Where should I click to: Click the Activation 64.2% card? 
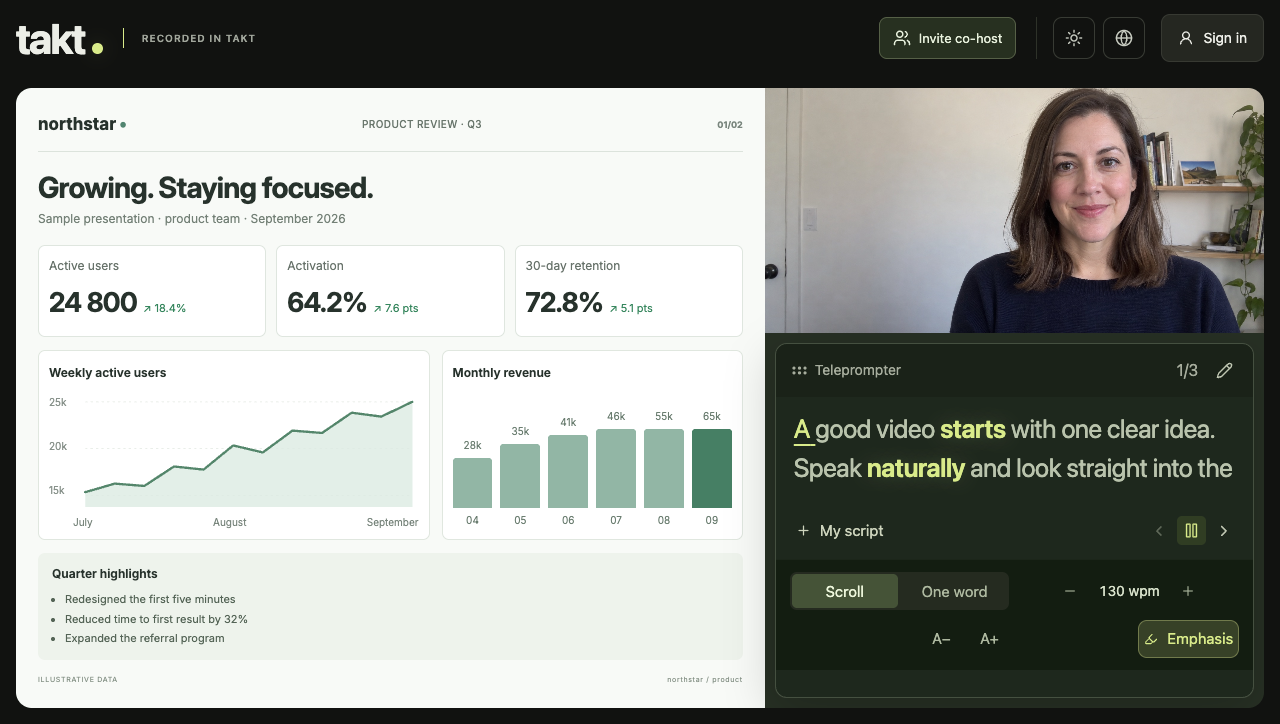click(x=390, y=291)
